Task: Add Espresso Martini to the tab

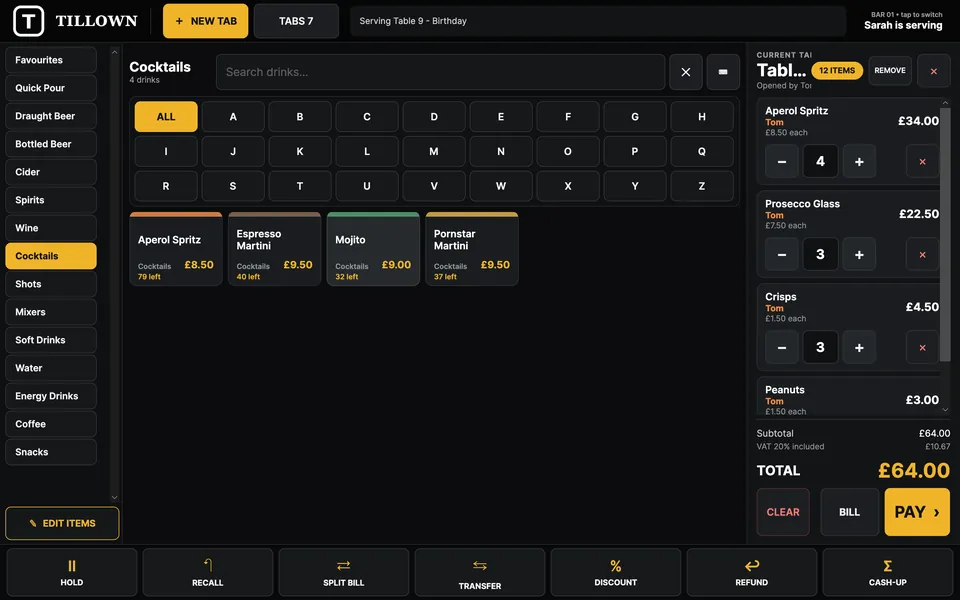Action: click(275, 249)
